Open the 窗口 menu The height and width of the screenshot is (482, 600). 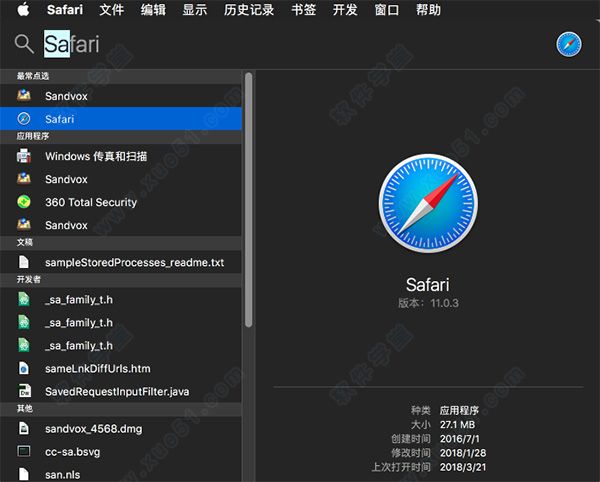point(387,10)
